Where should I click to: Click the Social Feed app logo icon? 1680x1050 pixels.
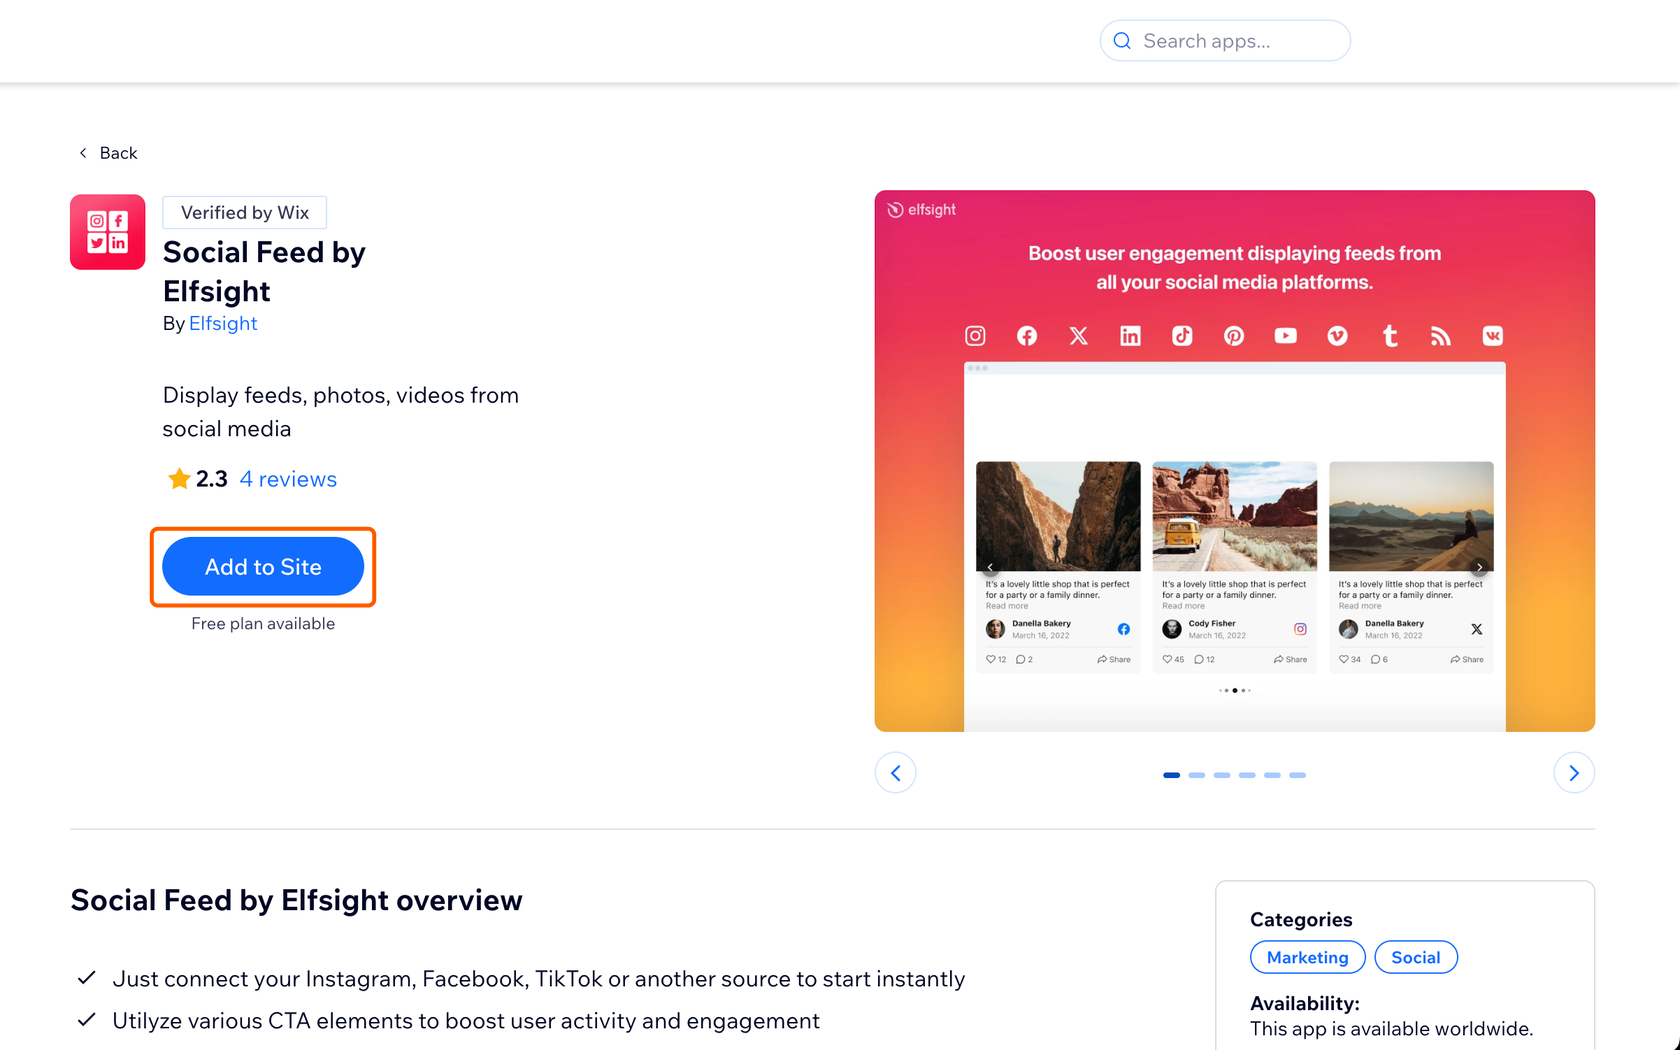pos(108,232)
